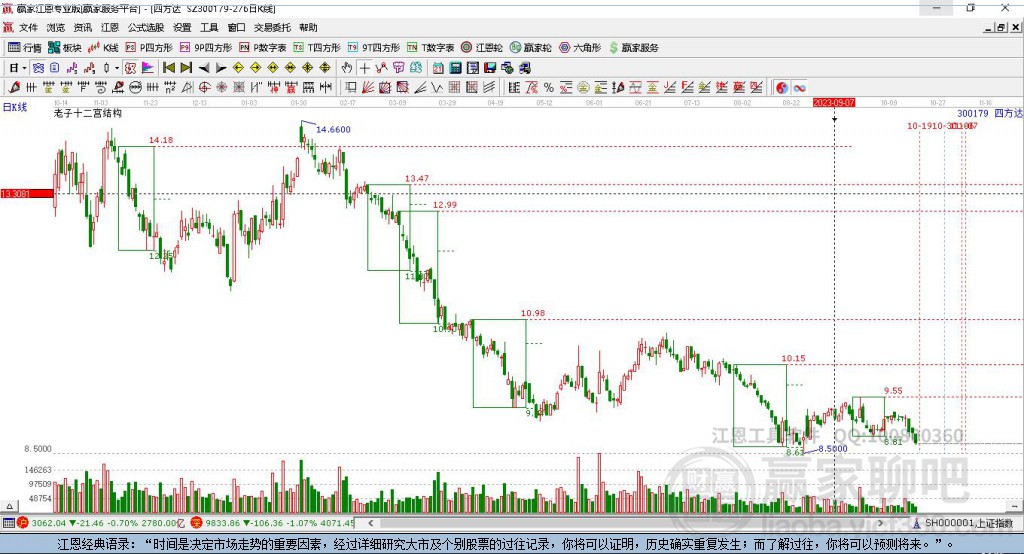Open the P四方形 tool
Screen dimensions: 1024x554
point(148,48)
